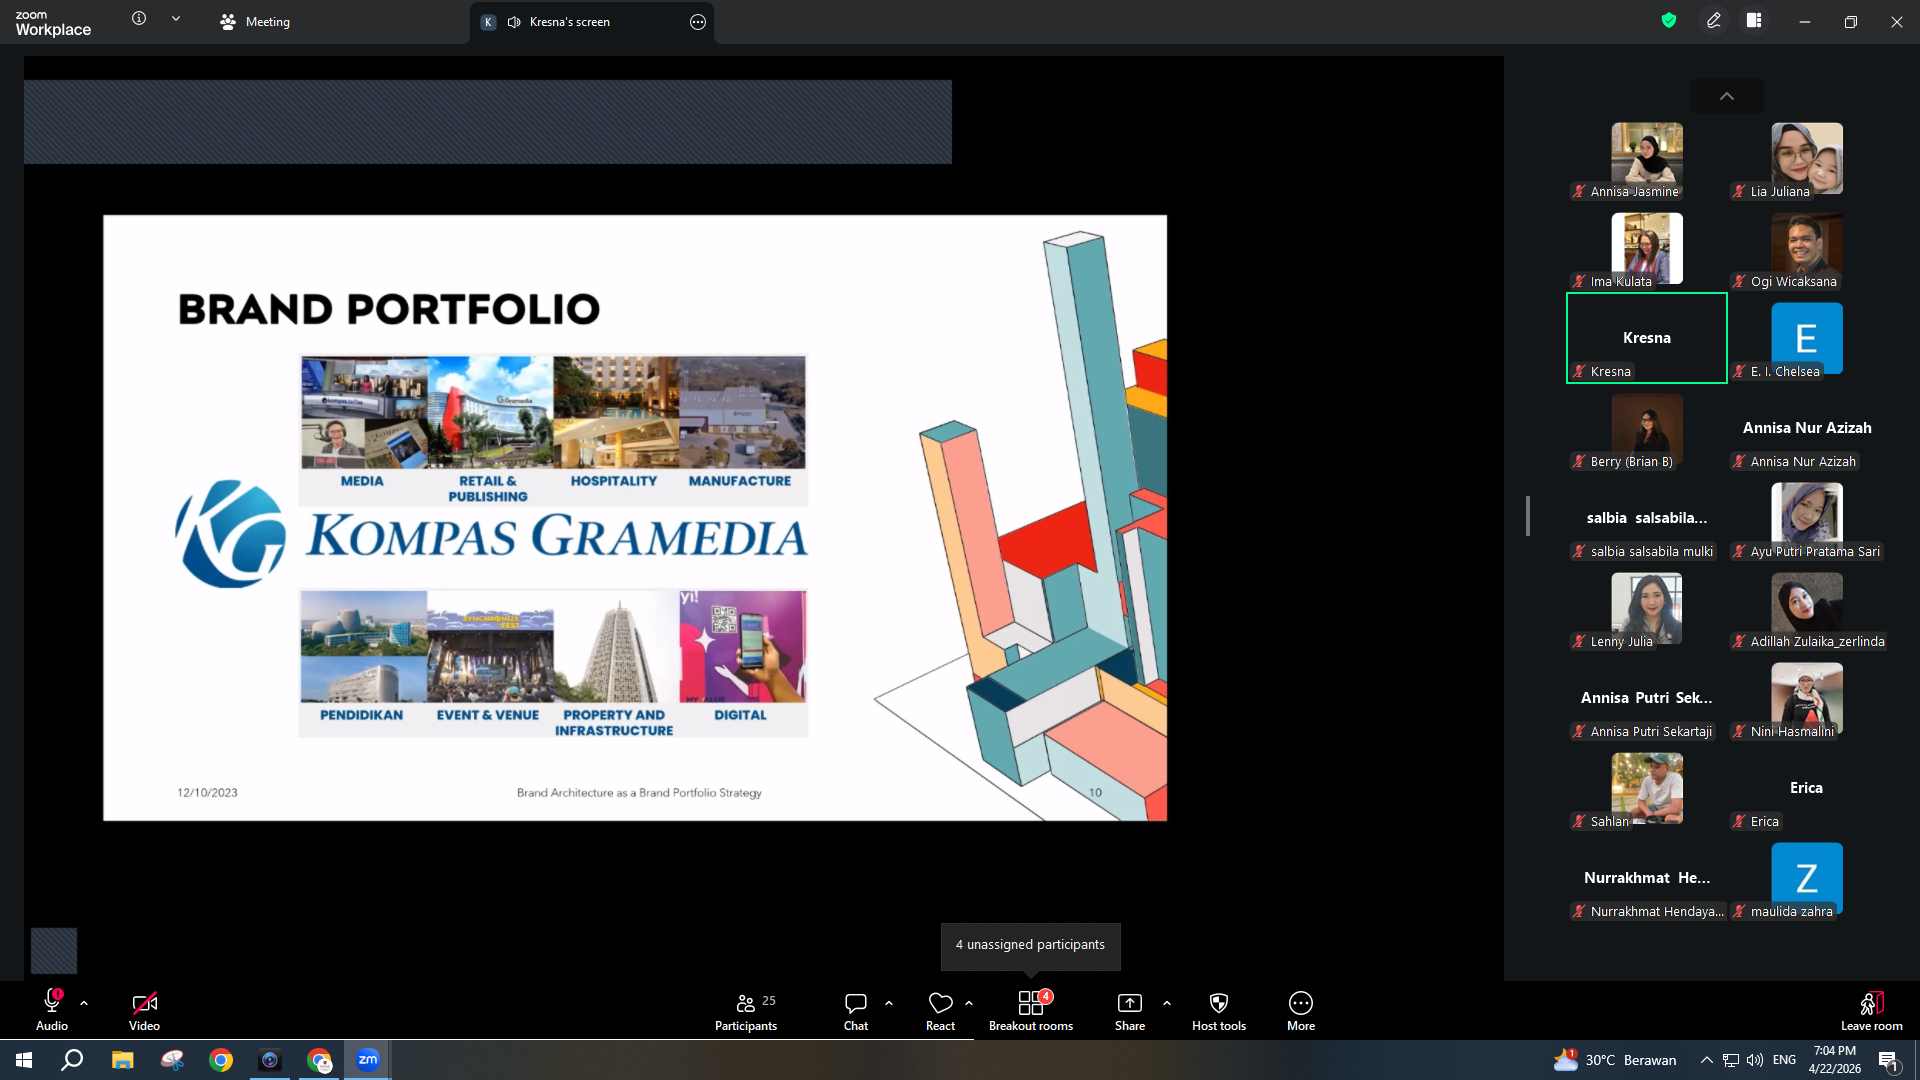This screenshot has height=1080, width=1920.
Task: Select salbia salsabila mulki's tile
Action: (x=1647, y=518)
